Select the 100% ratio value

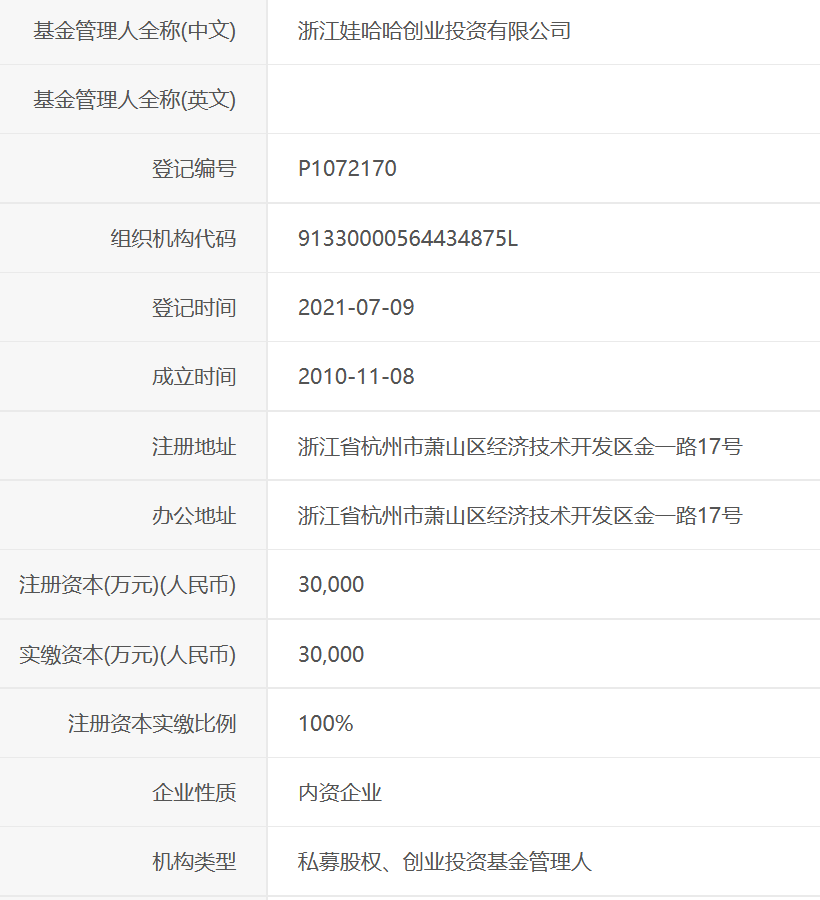point(325,723)
